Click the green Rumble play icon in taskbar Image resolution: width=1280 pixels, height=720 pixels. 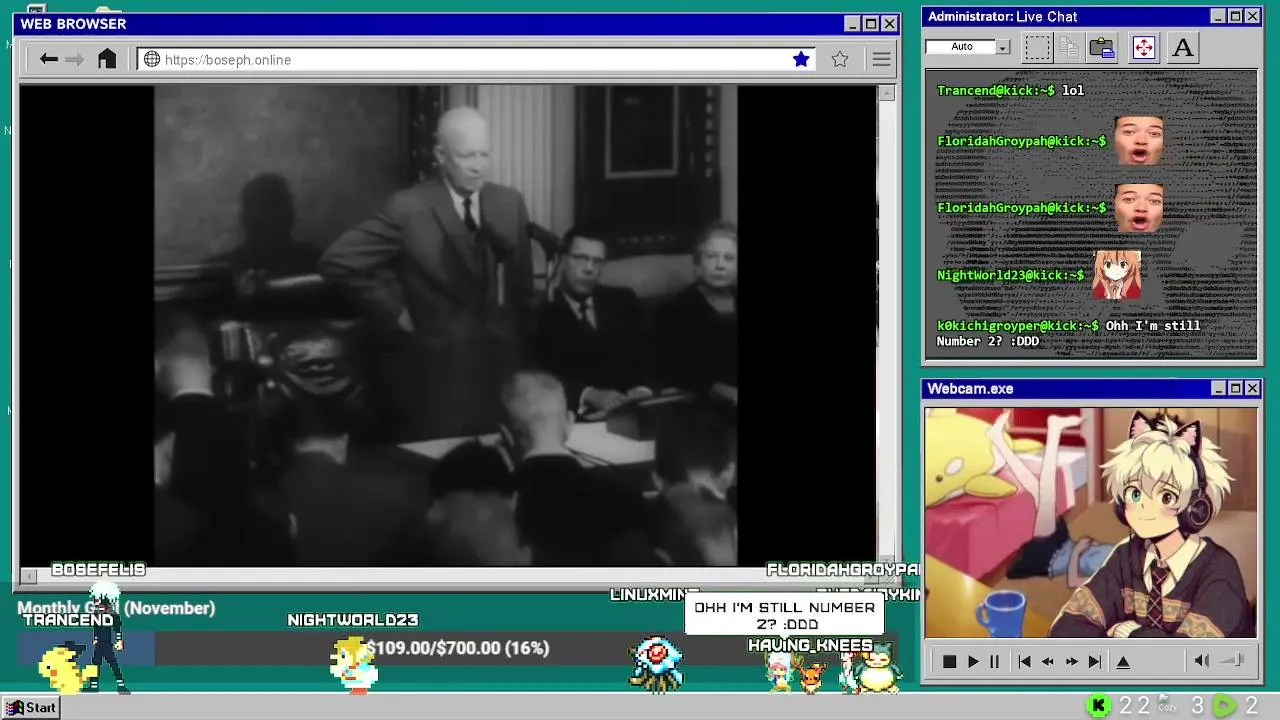pos(1224,707)
